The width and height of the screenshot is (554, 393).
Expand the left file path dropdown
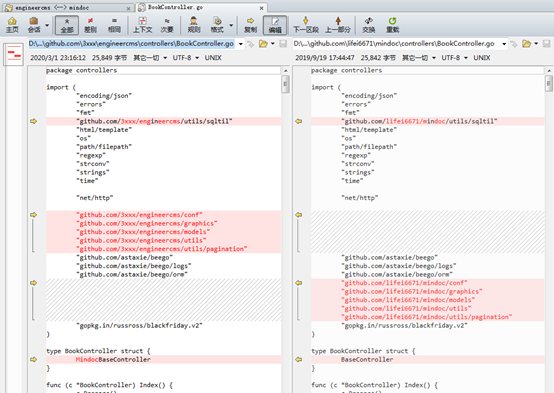(x=241, y=44)
